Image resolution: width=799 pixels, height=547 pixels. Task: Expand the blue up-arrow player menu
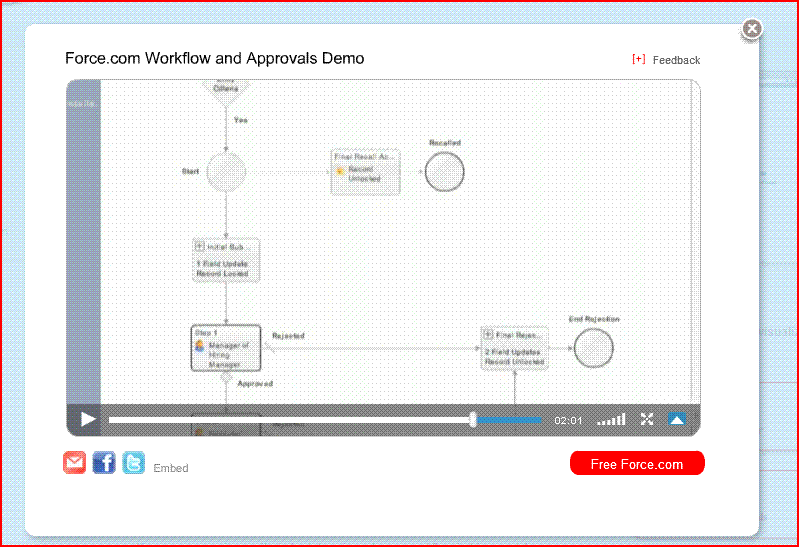677,420
